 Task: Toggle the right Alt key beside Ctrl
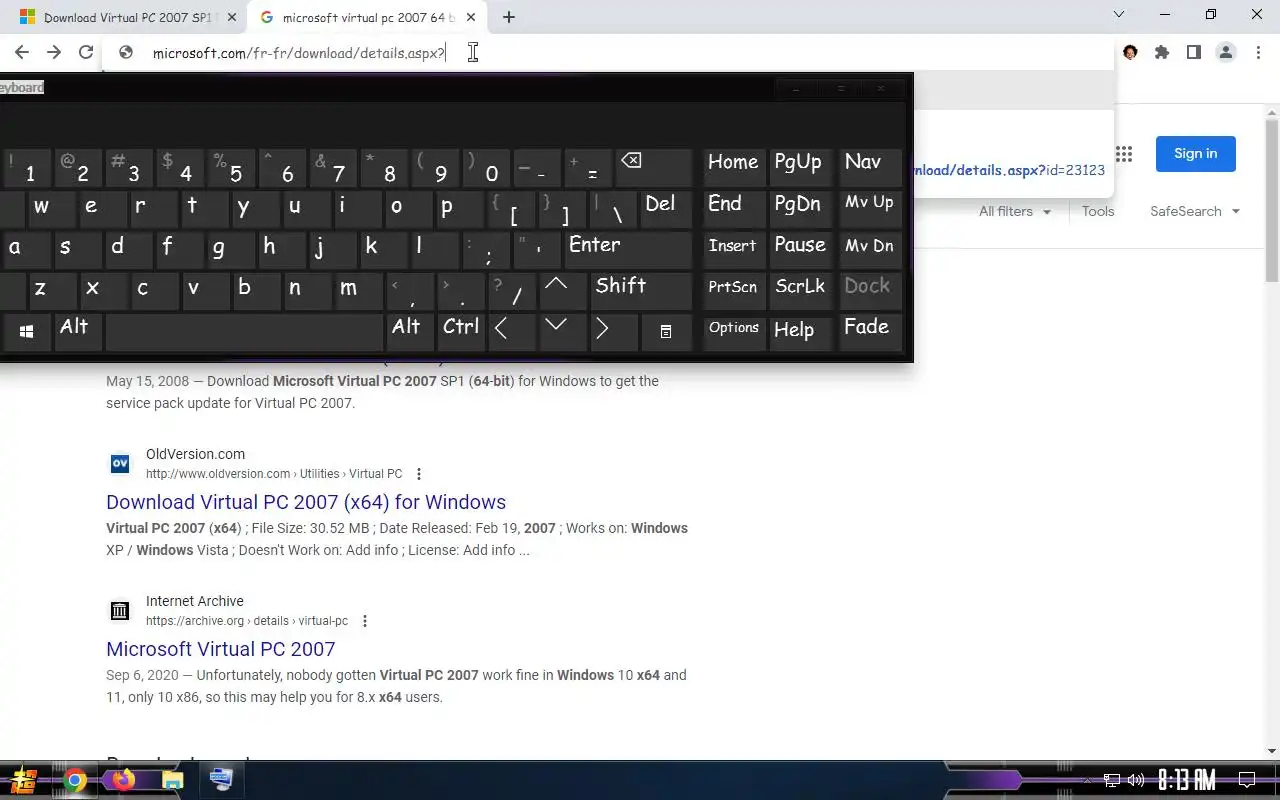[x=409, y=331]
